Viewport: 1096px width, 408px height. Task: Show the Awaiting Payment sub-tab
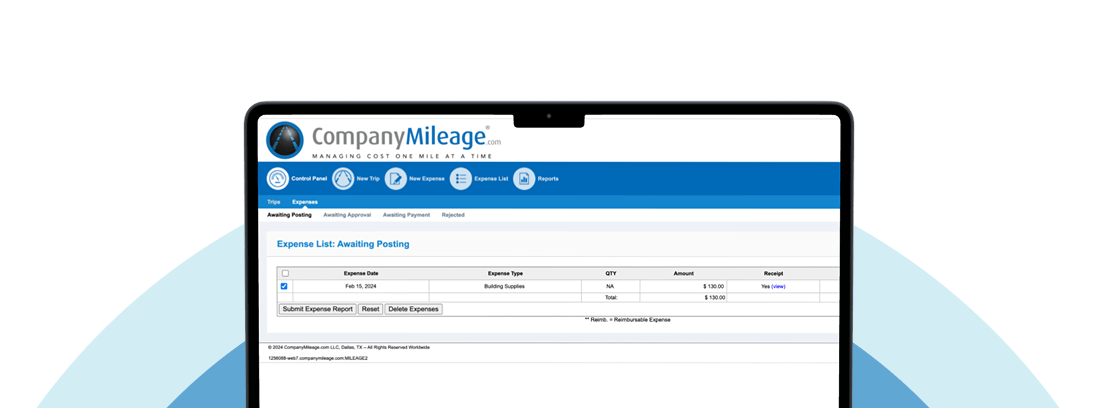[x=406, y=215]
